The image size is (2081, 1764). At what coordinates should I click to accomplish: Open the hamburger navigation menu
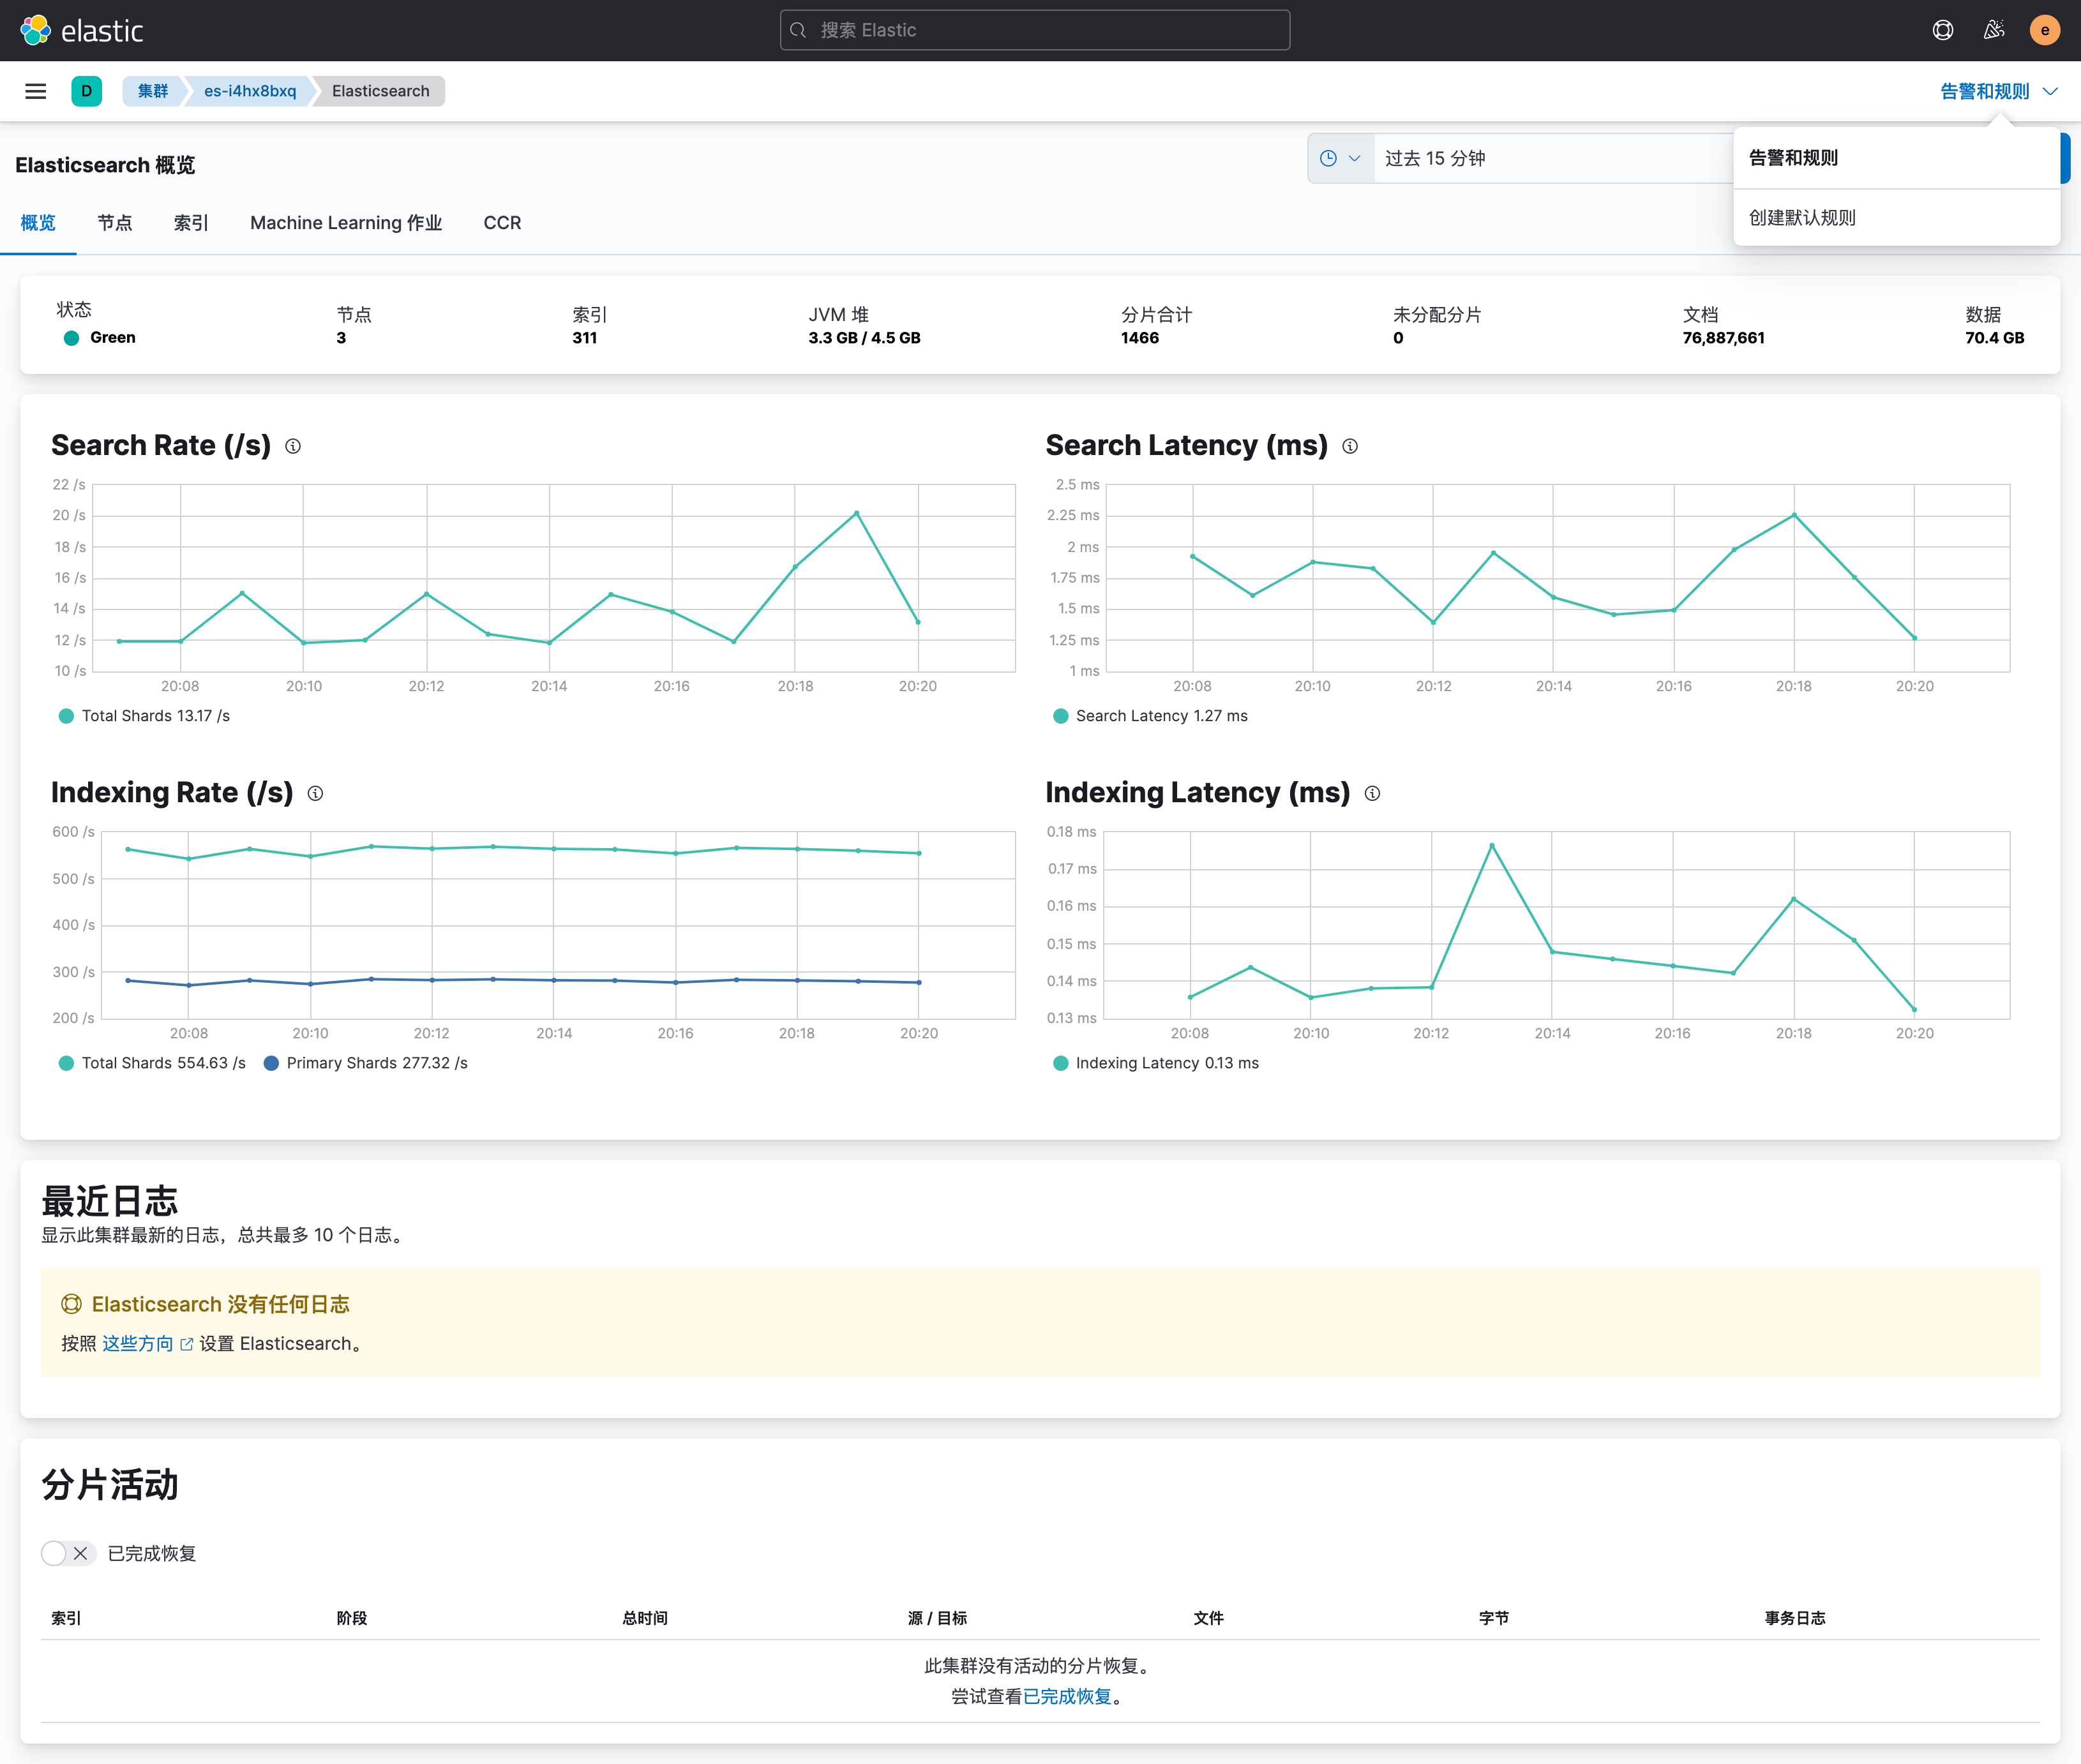[x=36, y=91]
